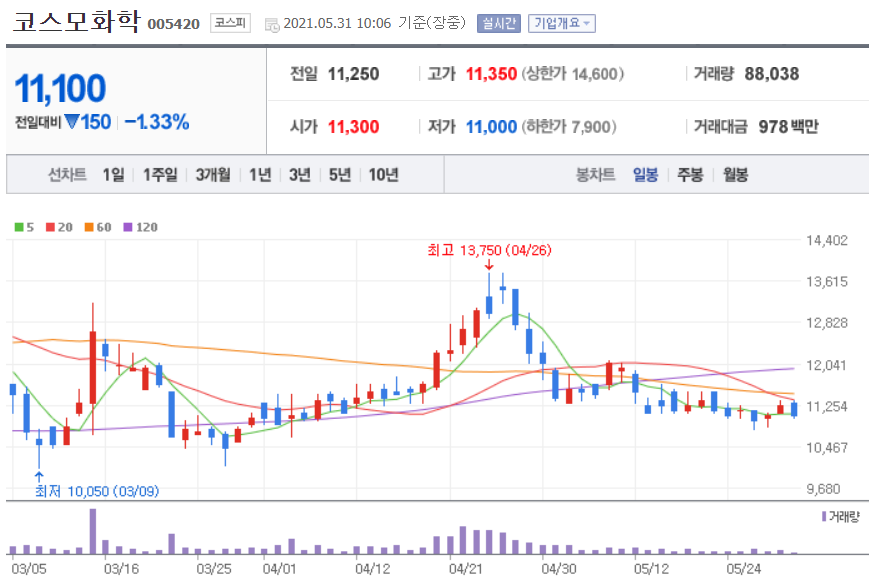This screenshot has width=869, height=581.
Task: Switch to 월봉 monthly candle chart
Action: pos(735,175)
